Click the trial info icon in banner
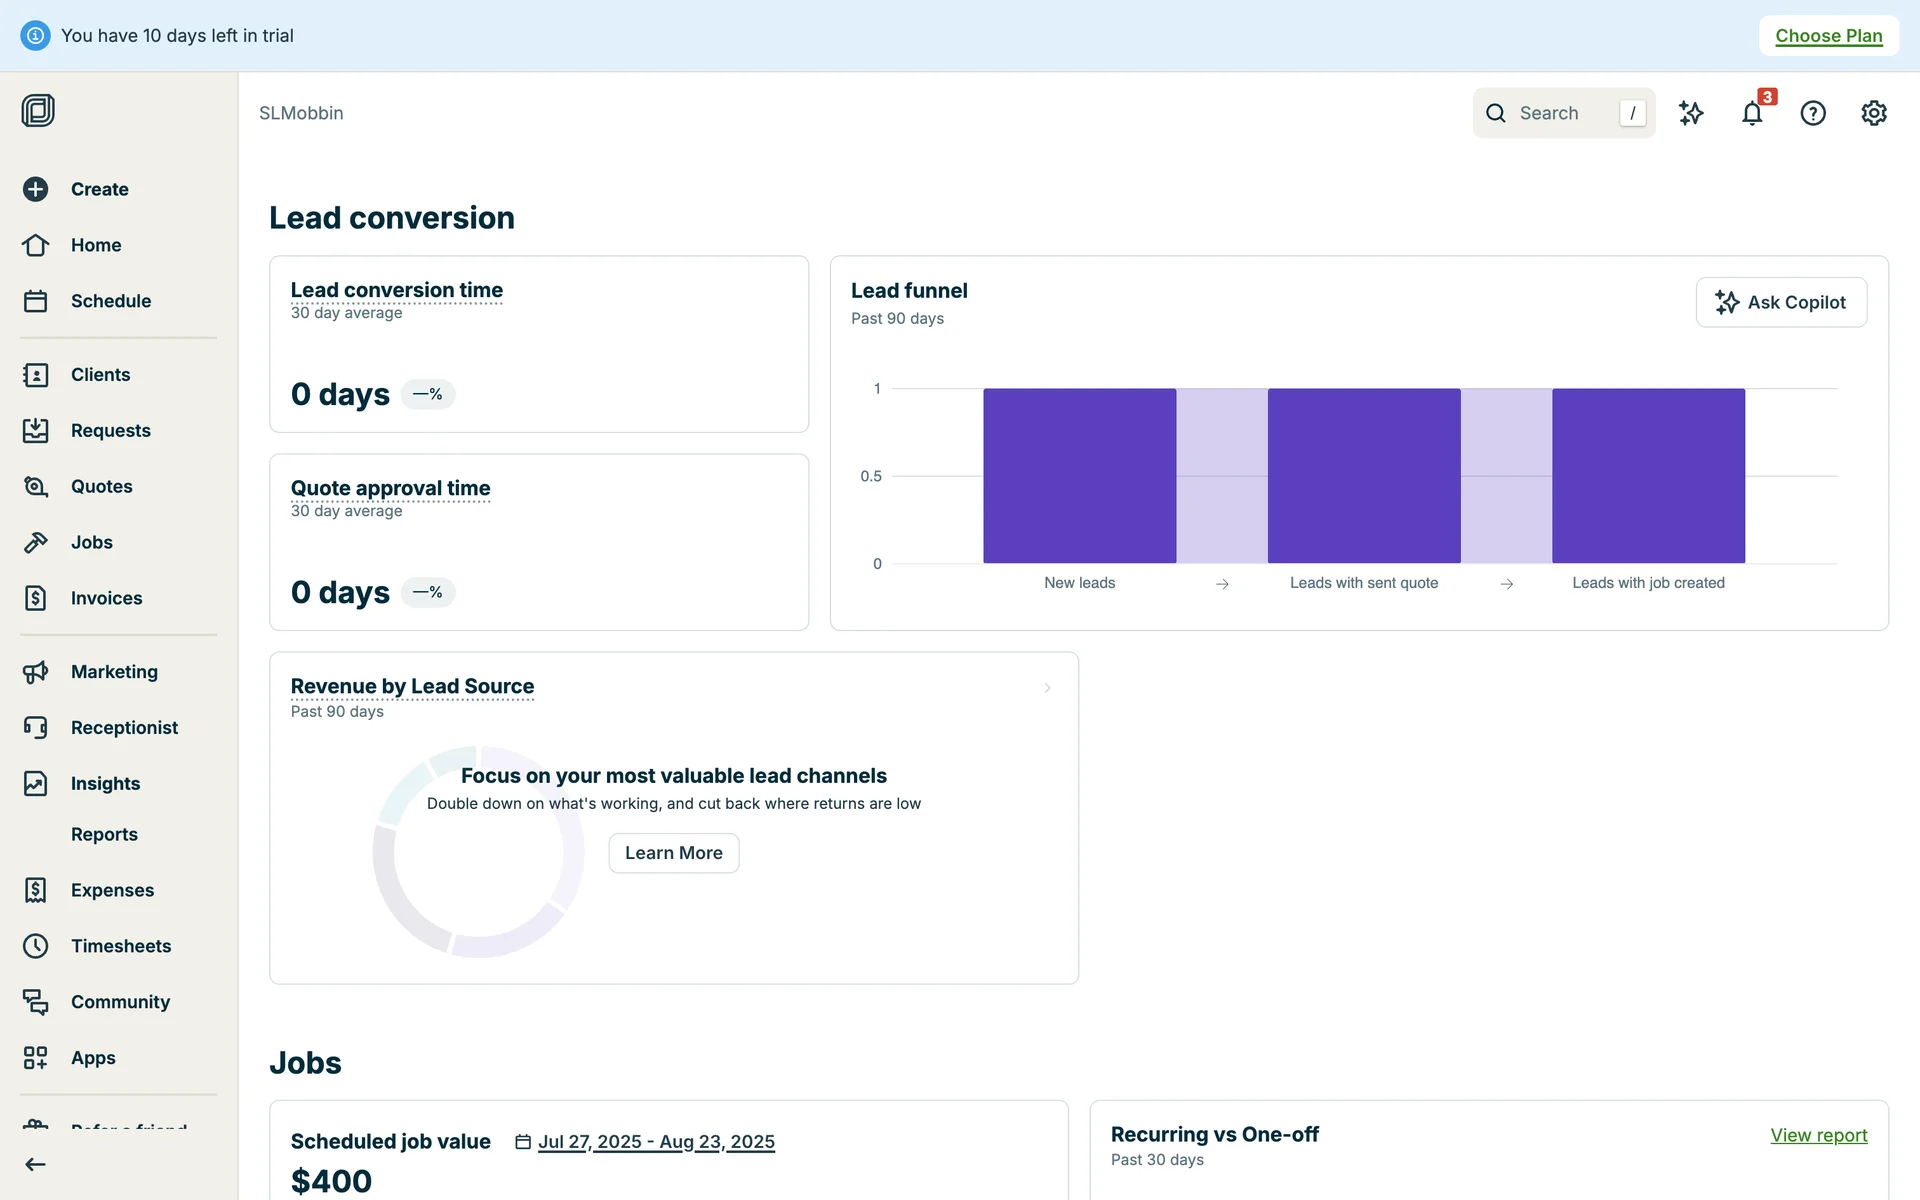The width and height of the screenshot is (1920, 1200). coord(35,36)
